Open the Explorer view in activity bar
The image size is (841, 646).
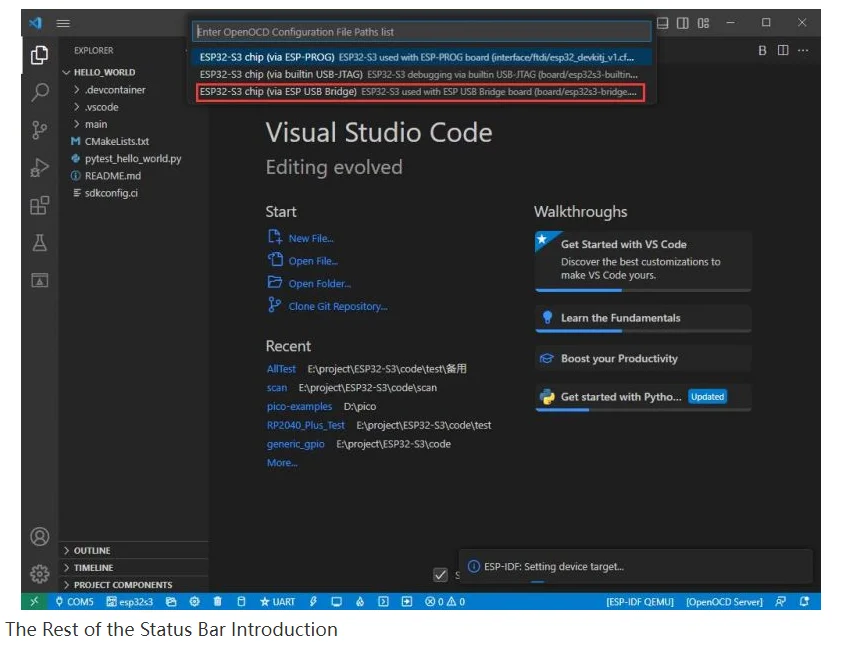[39, 55]
